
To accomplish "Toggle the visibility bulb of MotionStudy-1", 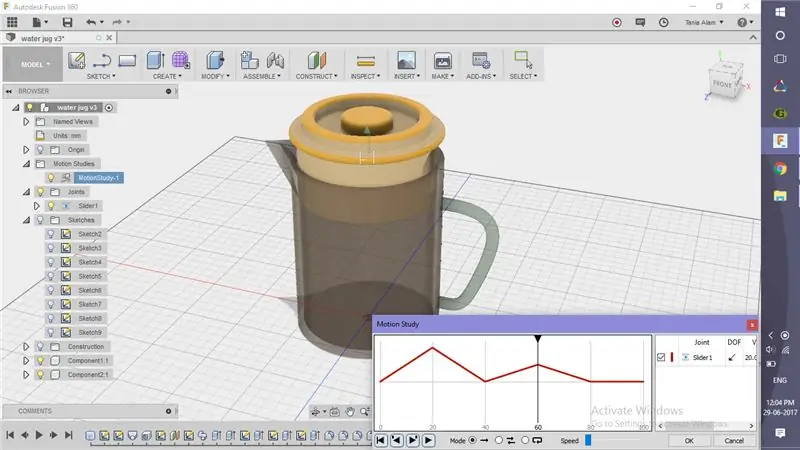I will coord(51,178).
